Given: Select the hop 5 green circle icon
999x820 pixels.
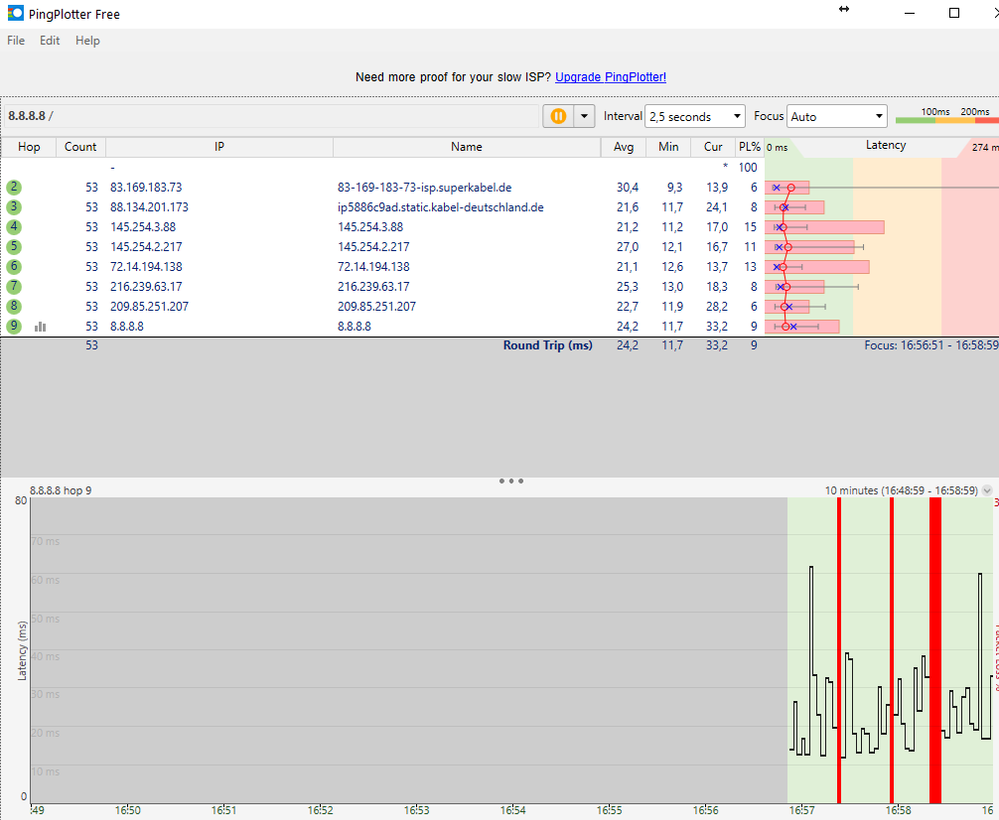Looking at the screenshot, I should point(13,247).
